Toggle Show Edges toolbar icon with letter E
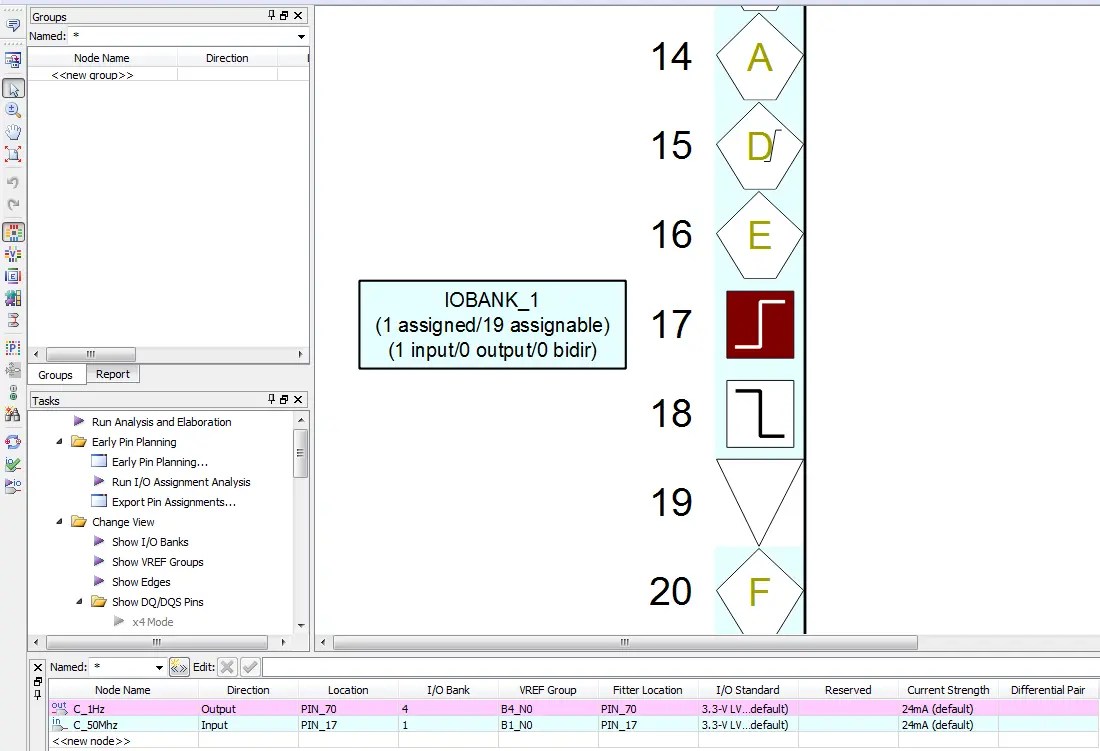Viewport: 1100px width, 751px height. (x=13, y=276)
